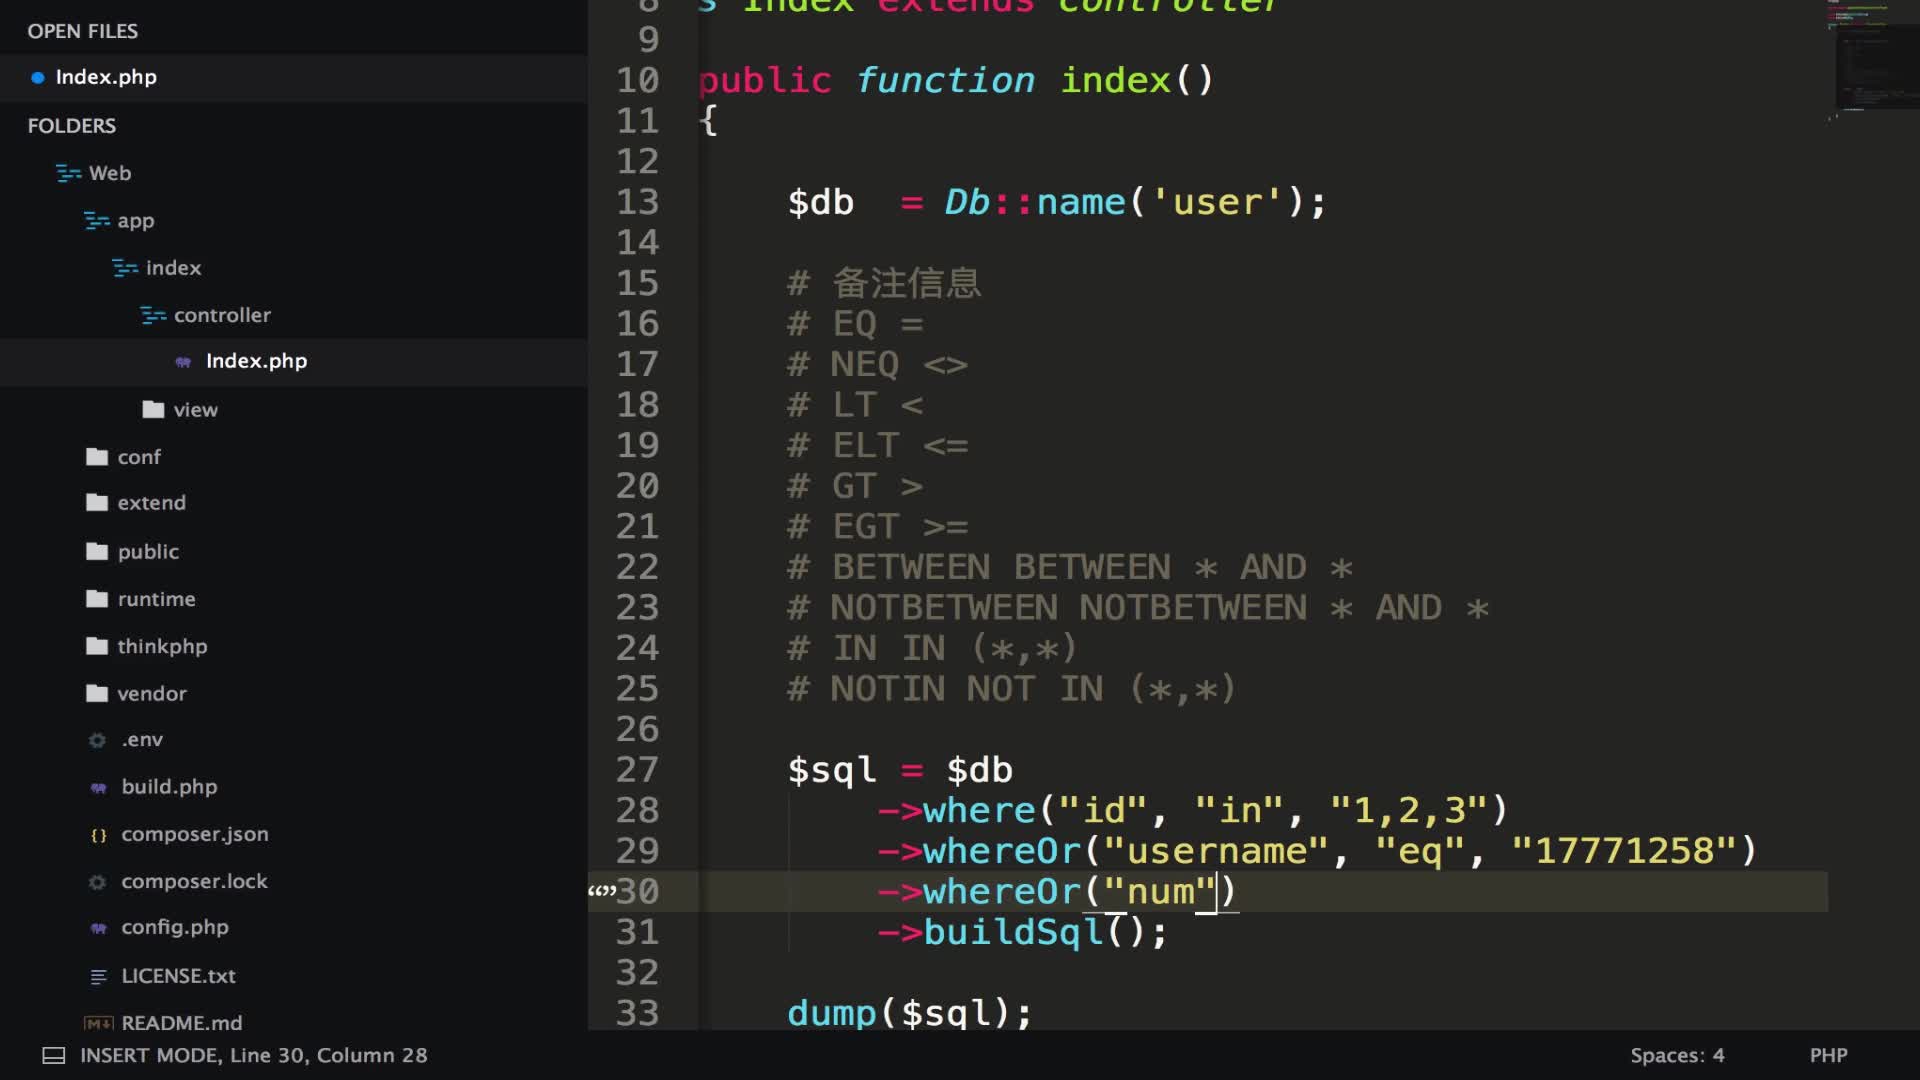Click the PHP file icon beside Index.php in tree
The image size is (1920, 1080).
click(x=183, y=362)
